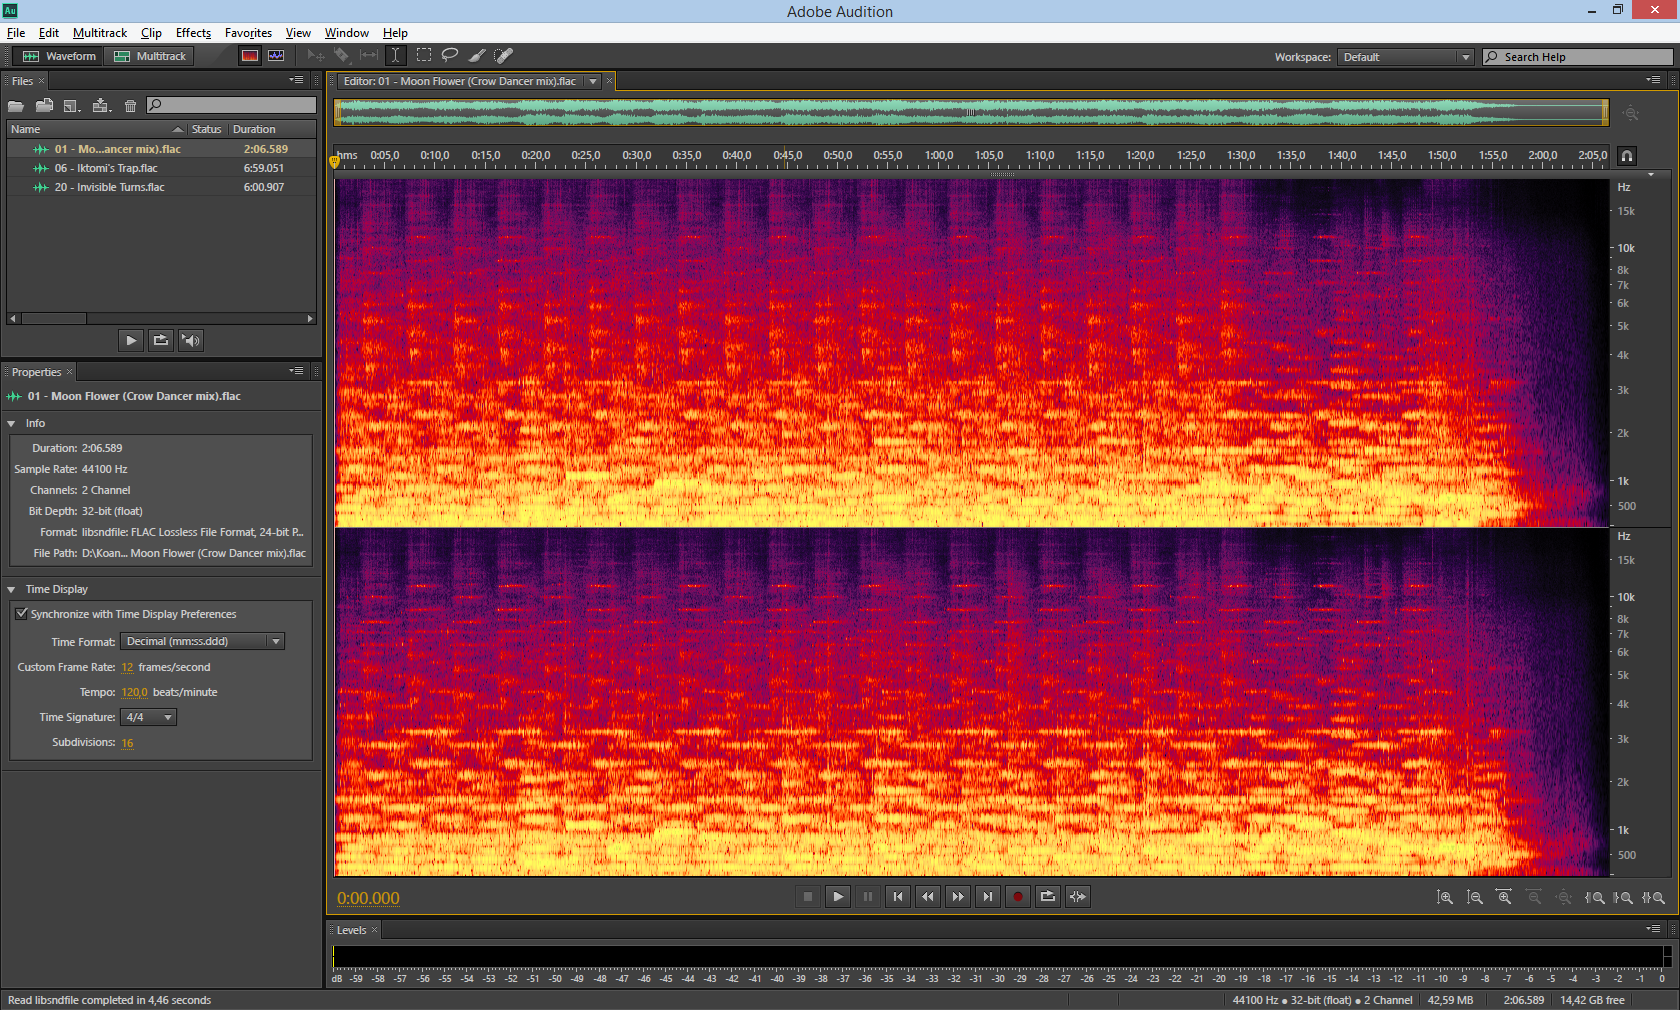Click Zoom to Selection icon
This screenshot has width=1680, height=1010.
pos(1653,897)
